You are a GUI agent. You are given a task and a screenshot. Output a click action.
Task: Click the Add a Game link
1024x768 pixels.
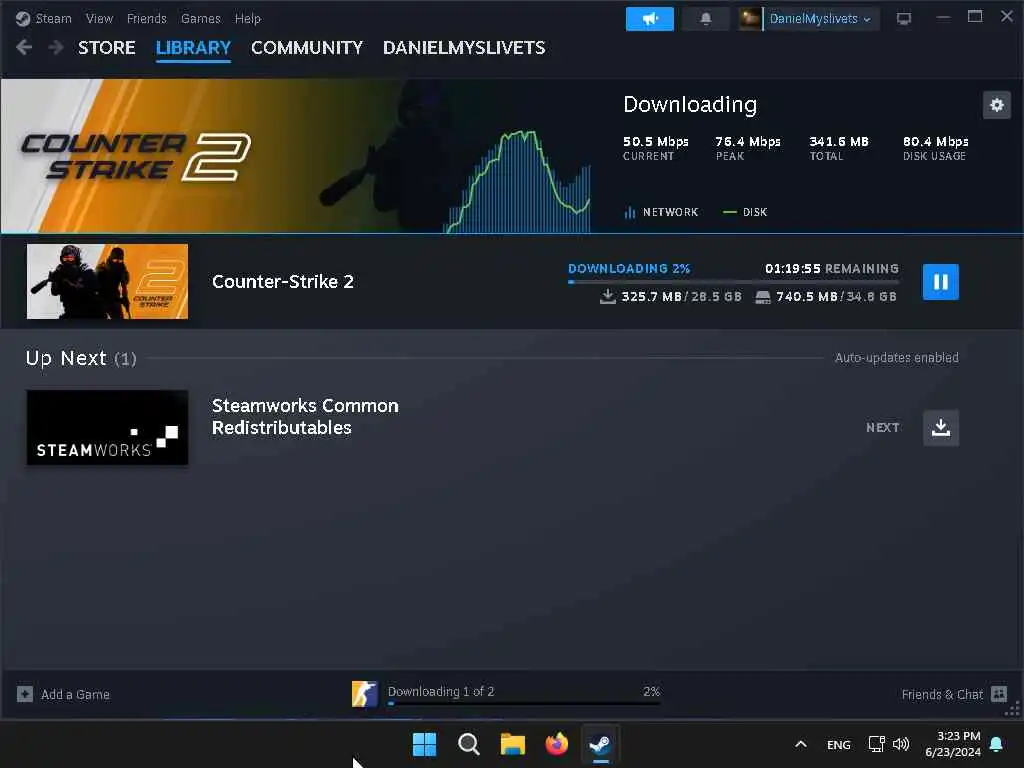[75, 694]
